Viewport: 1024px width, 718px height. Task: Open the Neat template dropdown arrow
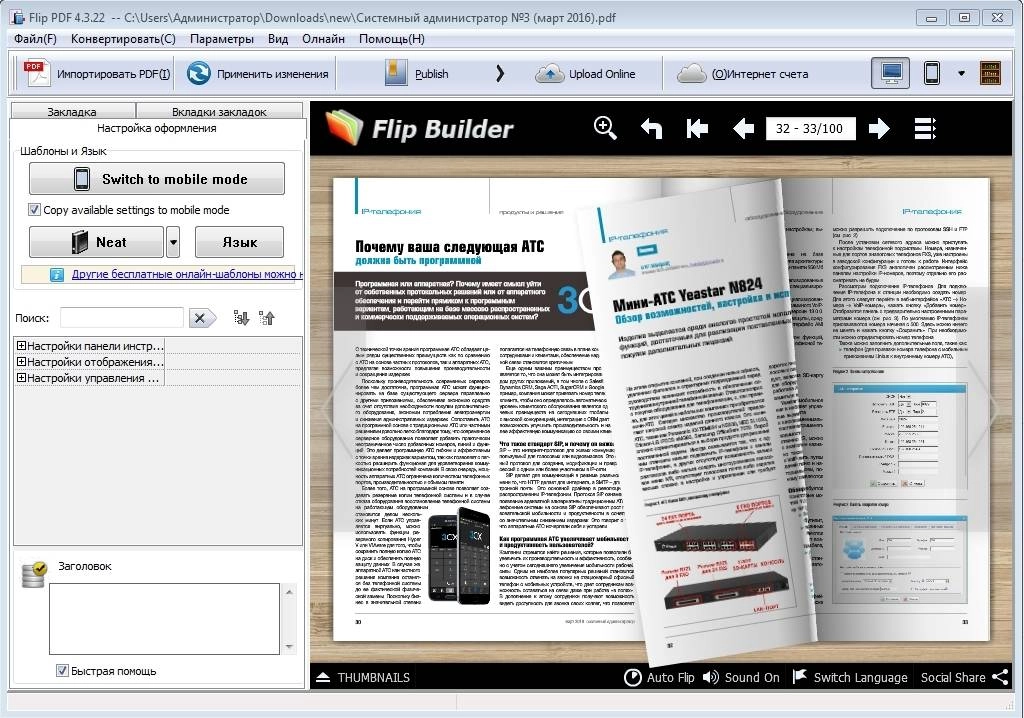(173, 242)
